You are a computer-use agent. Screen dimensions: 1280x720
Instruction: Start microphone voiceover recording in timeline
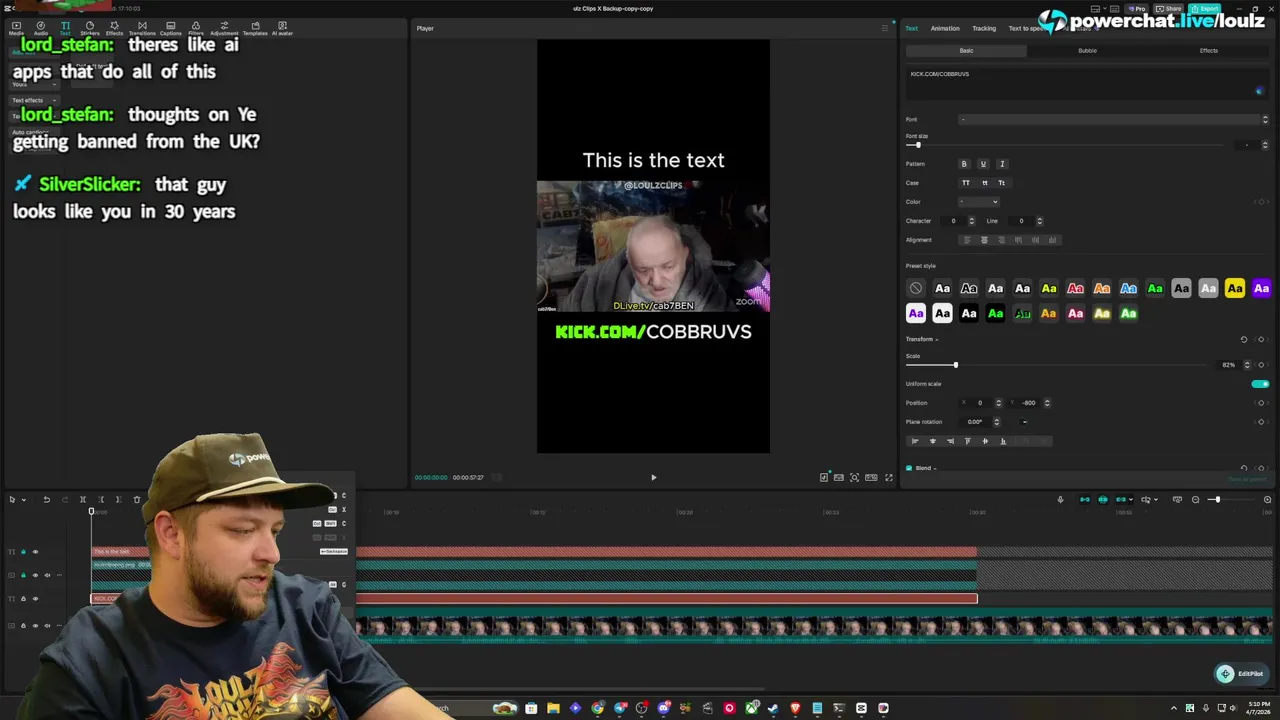click(x=1060, y=500)
